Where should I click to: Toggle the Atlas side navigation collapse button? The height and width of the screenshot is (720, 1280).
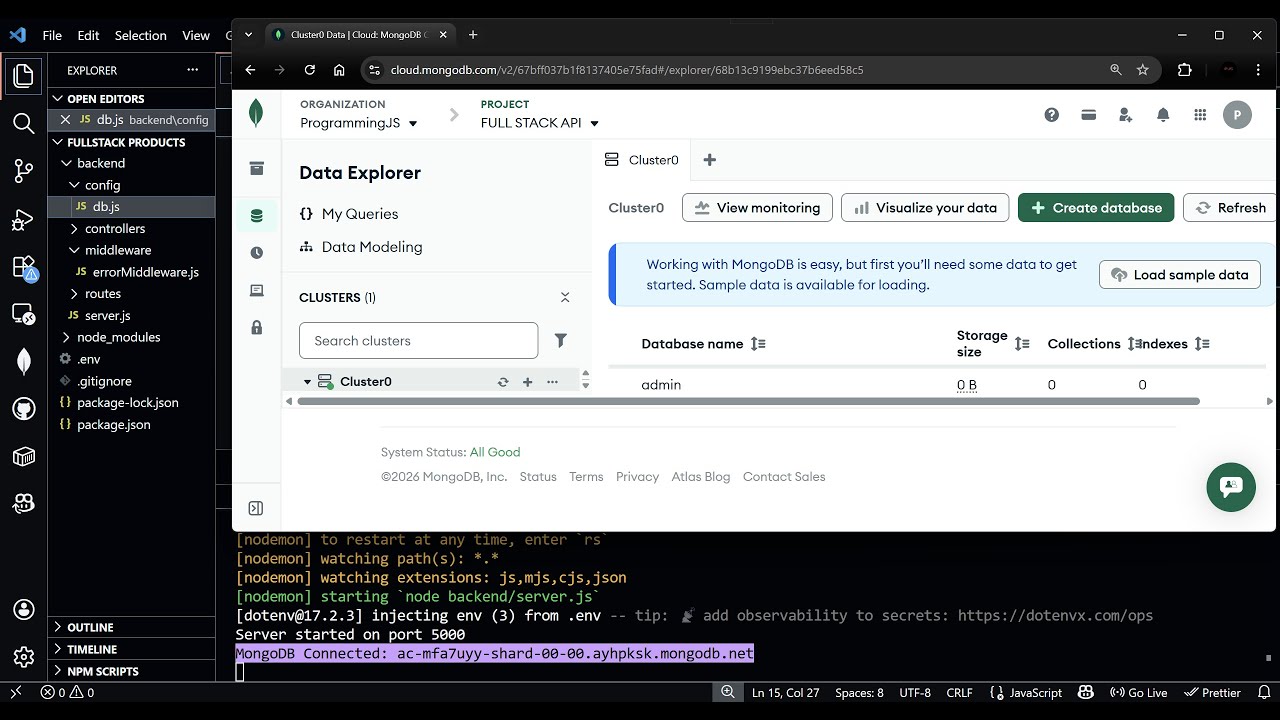[x=256, y=508]
